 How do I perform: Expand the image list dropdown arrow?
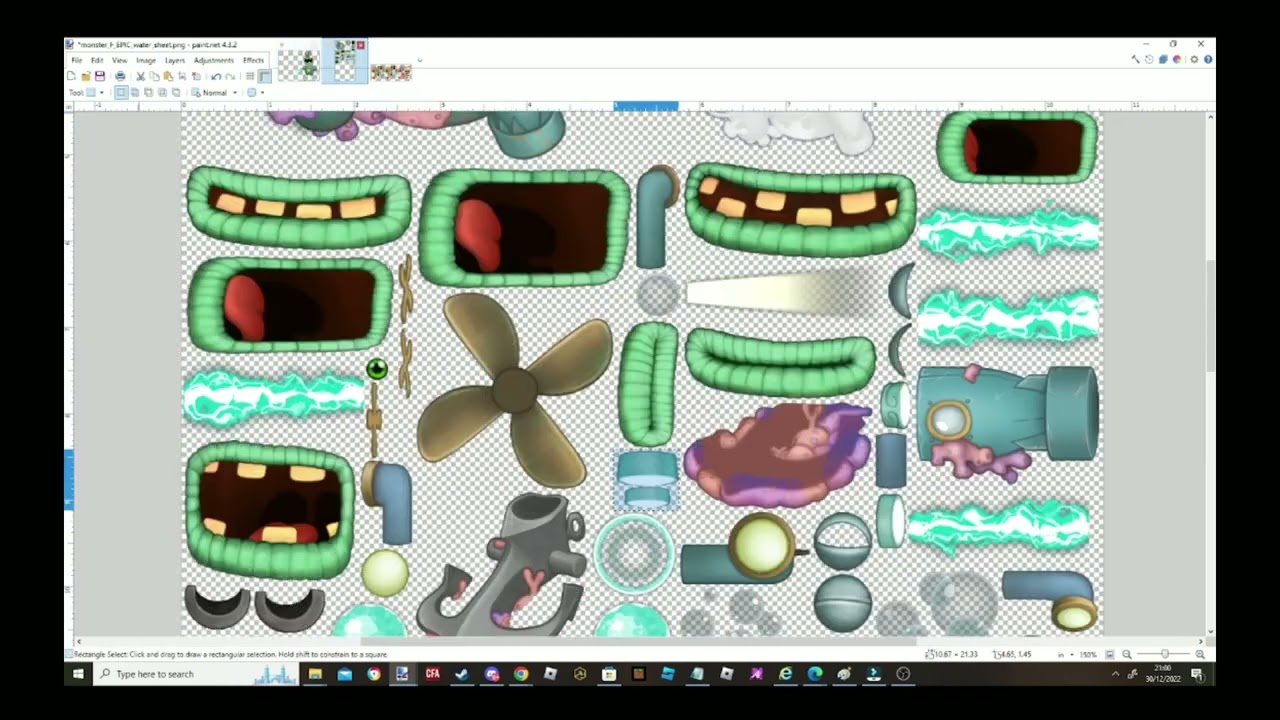(420, 60)
